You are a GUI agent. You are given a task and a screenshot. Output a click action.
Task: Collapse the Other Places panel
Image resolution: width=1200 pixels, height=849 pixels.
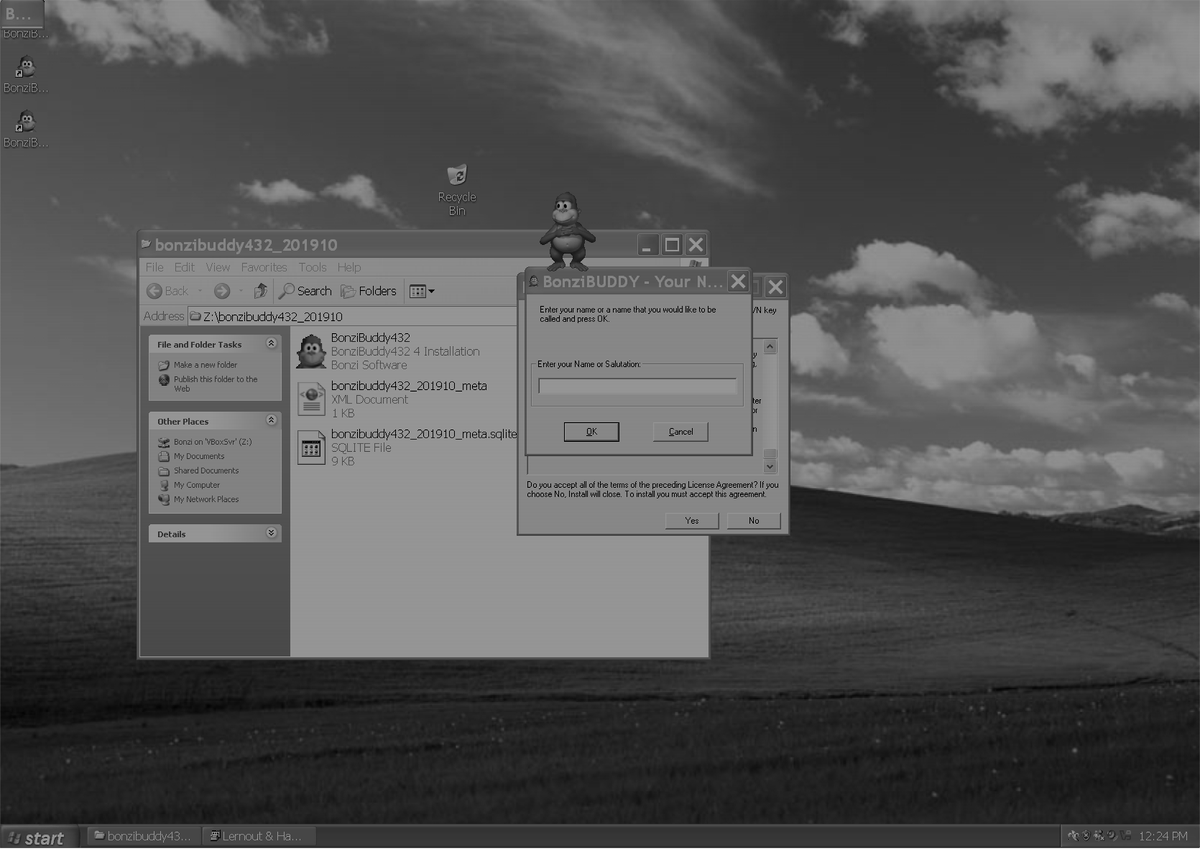pos(270,421)
